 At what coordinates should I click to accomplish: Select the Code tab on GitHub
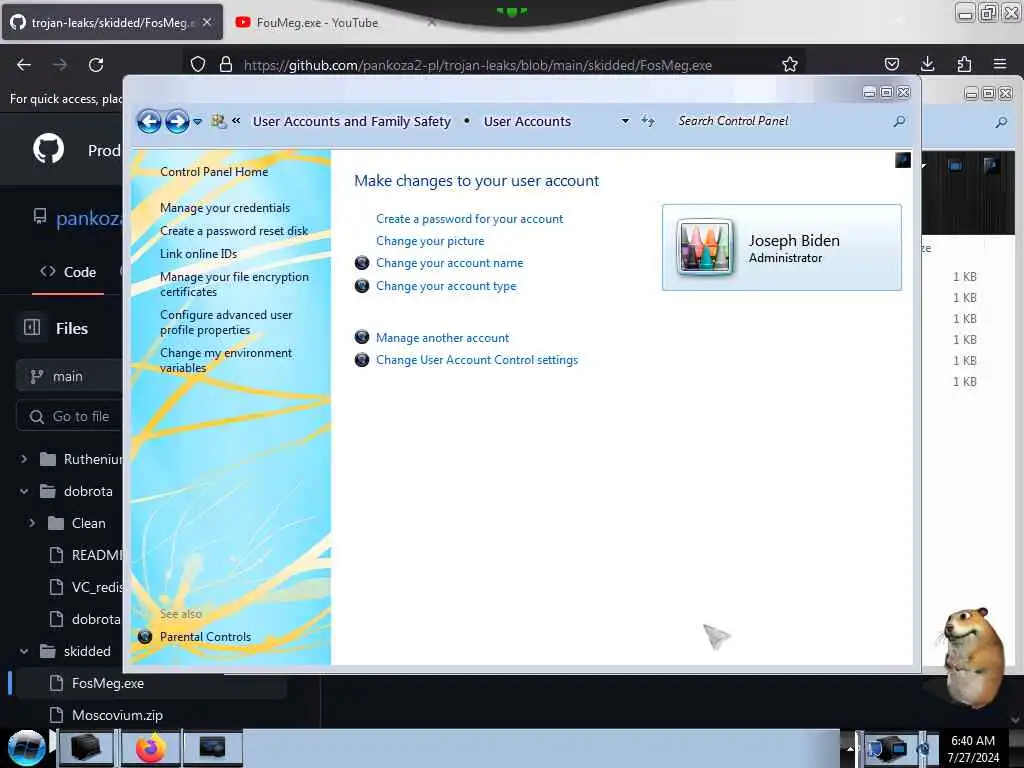[68, 272]
